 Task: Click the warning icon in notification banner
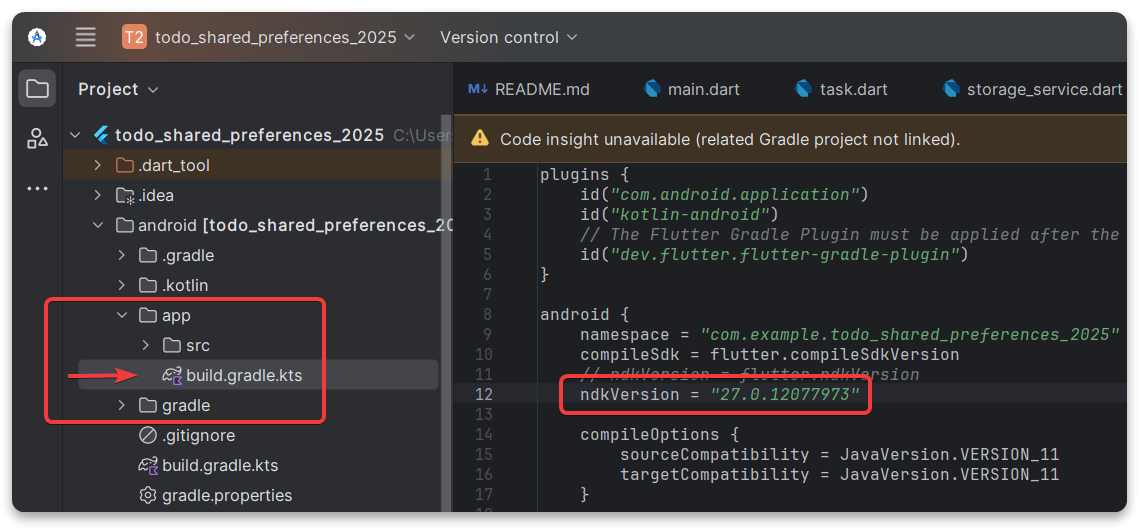point(480,139)
